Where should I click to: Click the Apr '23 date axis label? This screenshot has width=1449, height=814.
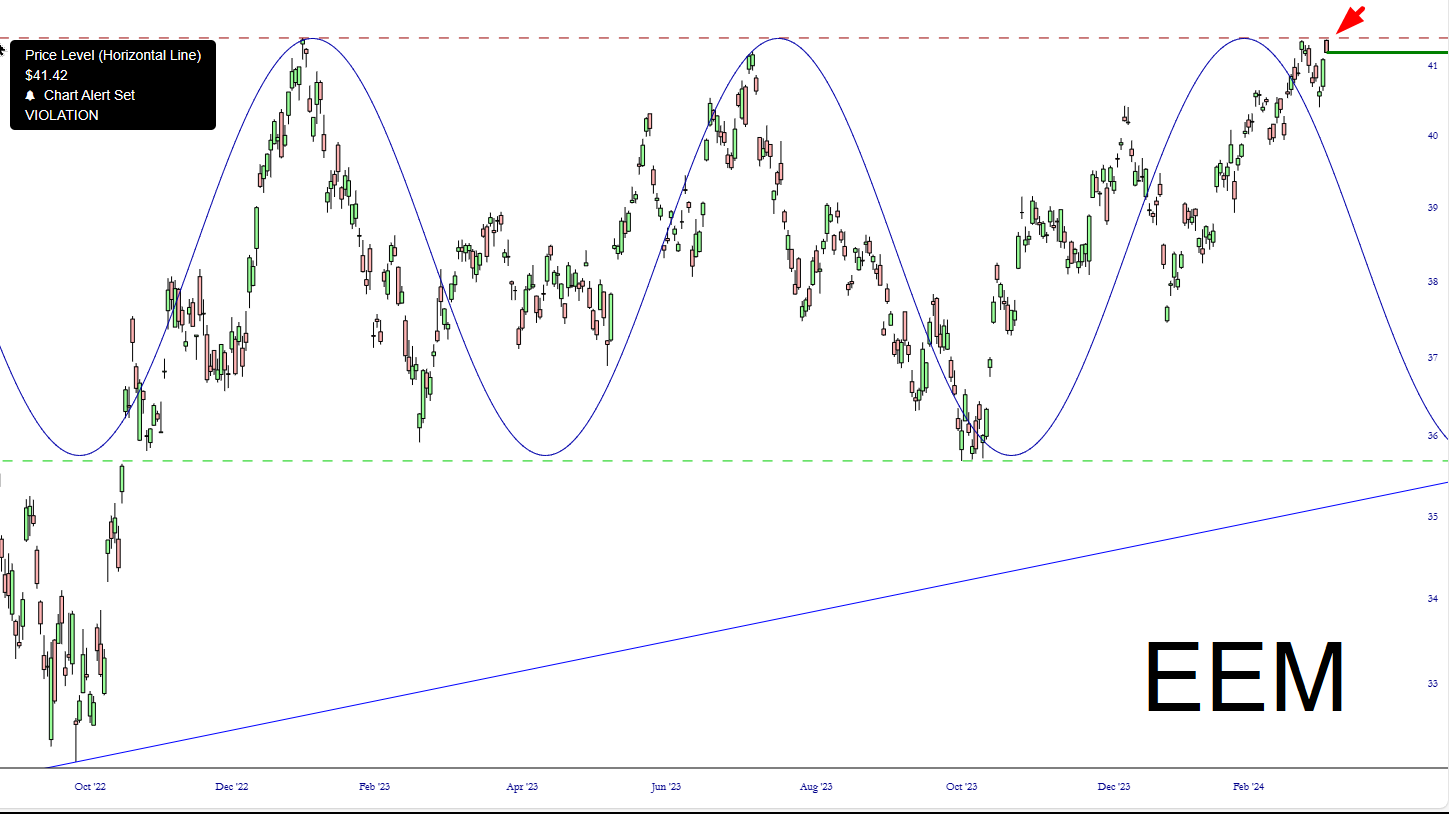coord(522,787)
